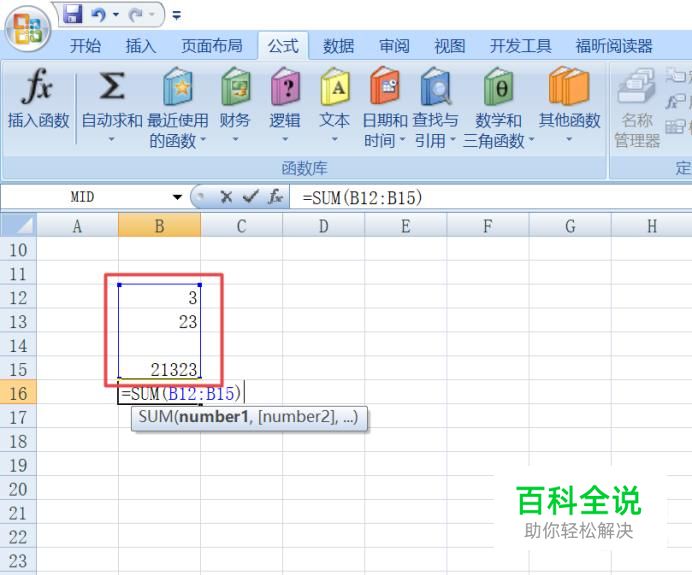Screen dimensions: 692x575
Task: Select row 16 header
Action: tap(18, 393)
